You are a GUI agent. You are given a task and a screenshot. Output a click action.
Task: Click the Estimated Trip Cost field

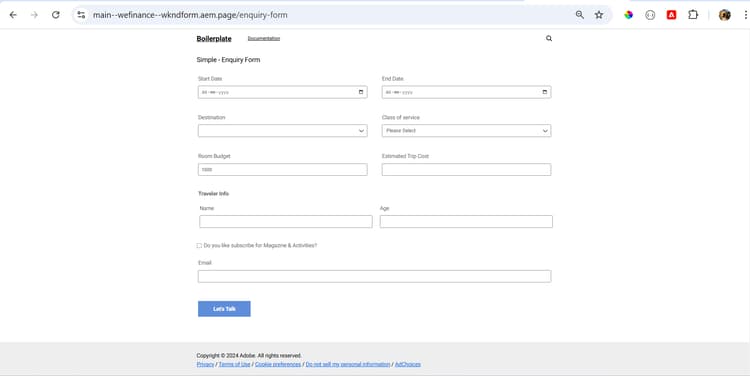[466, 169]
